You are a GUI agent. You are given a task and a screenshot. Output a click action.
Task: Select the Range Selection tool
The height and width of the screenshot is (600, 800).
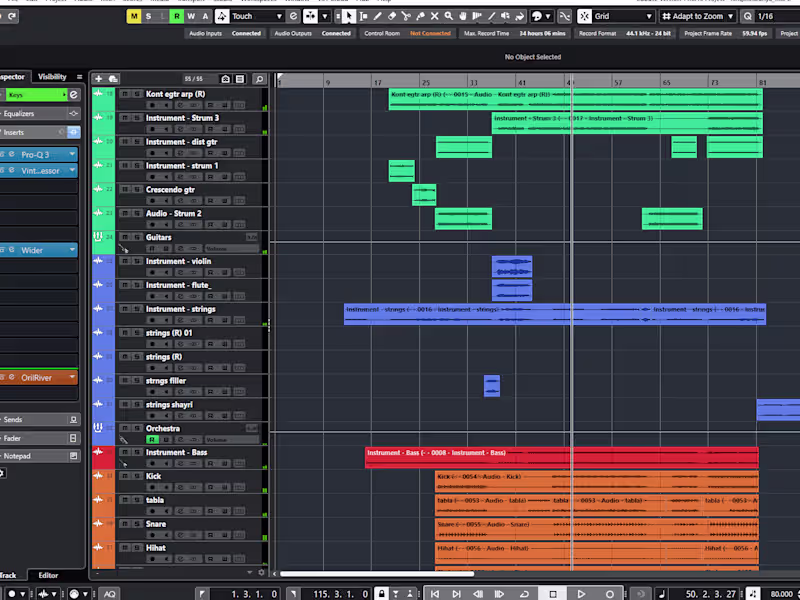click(363, 16)
